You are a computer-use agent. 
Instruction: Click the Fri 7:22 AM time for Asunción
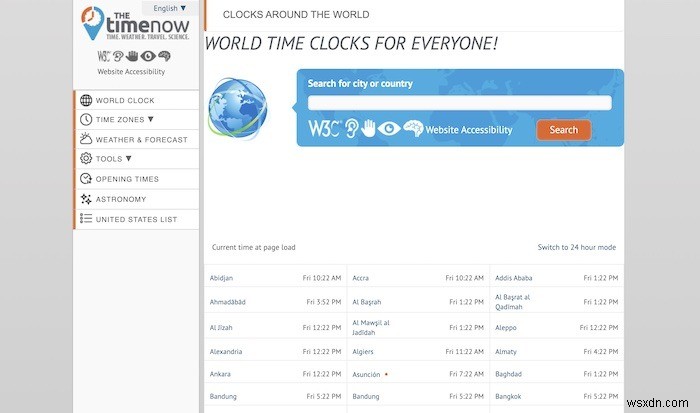coord(466,374)
